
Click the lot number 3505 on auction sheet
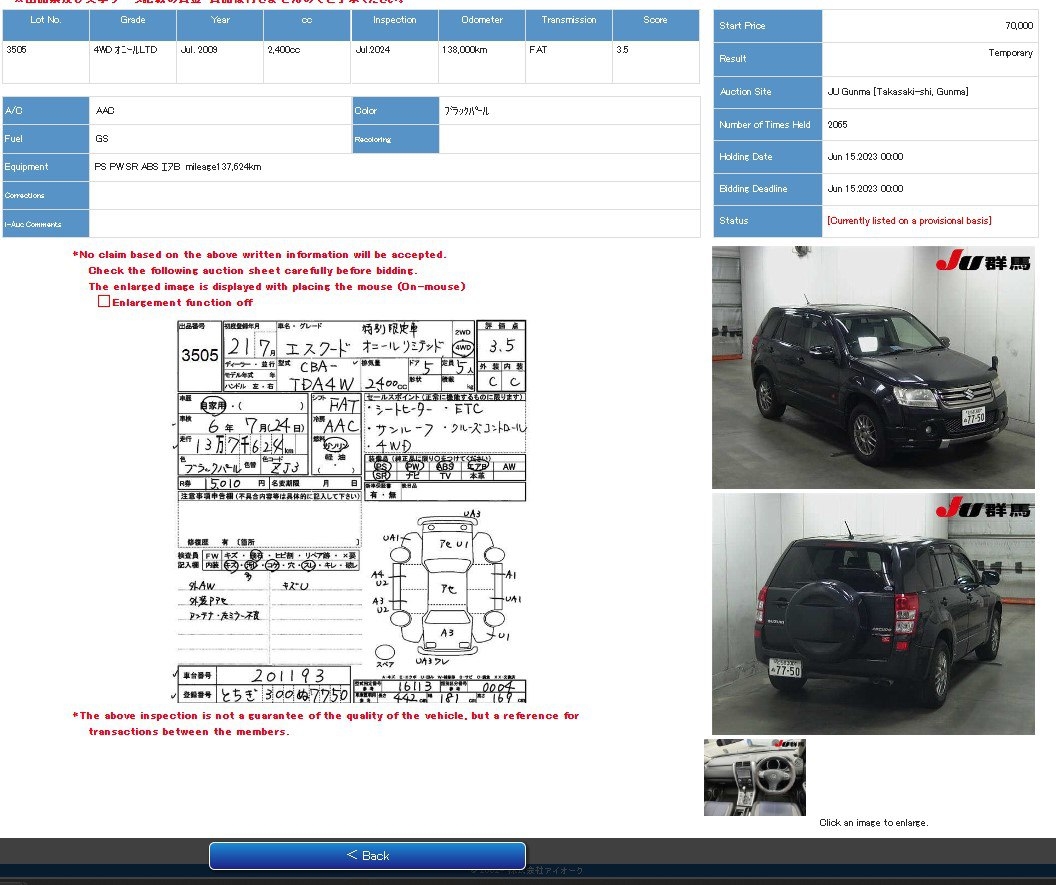[200, 355]
